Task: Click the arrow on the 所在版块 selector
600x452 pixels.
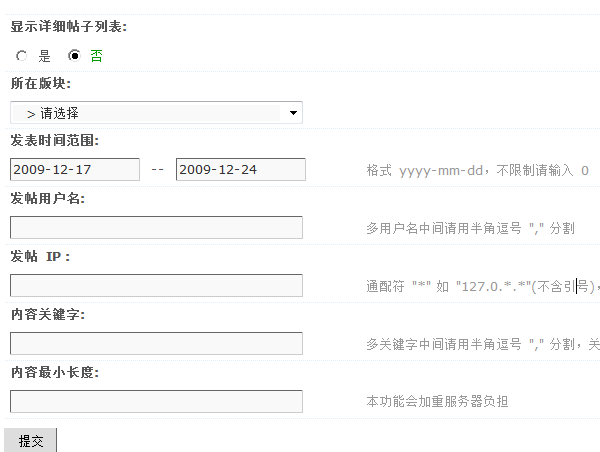Action: tap(293, 113)
